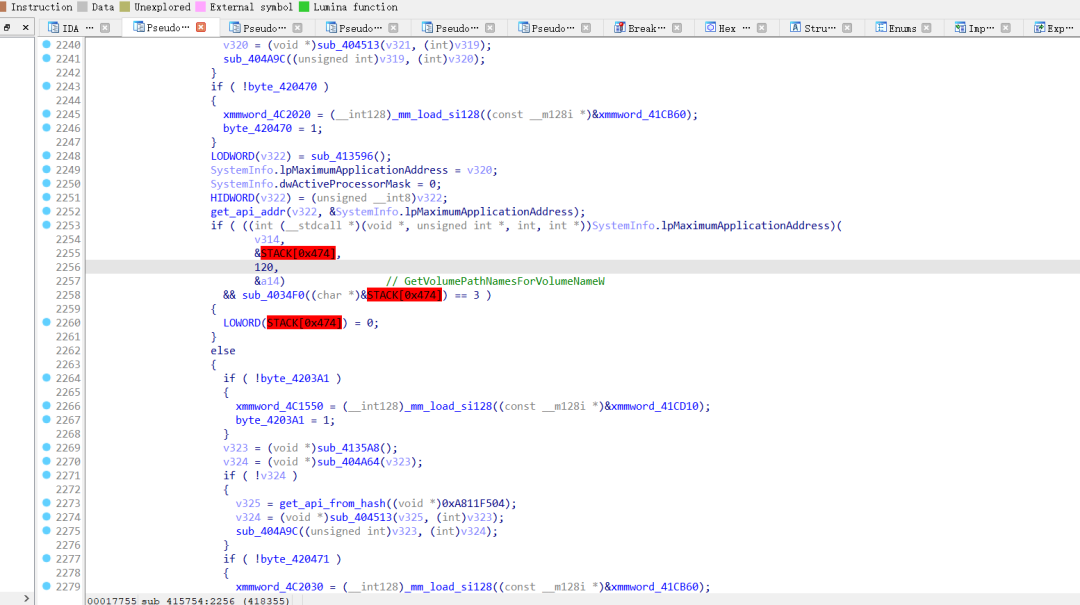Click the Structures tab icon
1080x605 pixels.
click(x=795, y=28)
